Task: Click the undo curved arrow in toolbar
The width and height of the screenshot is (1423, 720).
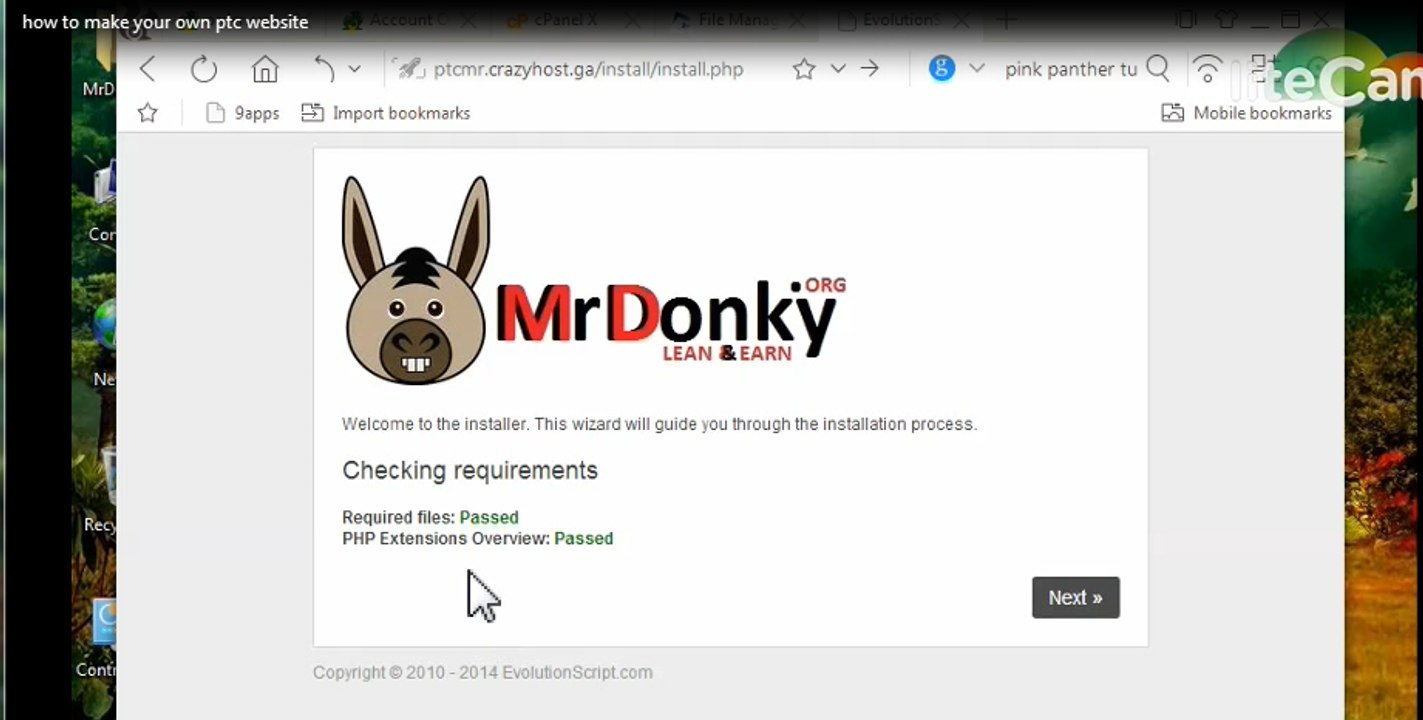Action: (324, 69)
